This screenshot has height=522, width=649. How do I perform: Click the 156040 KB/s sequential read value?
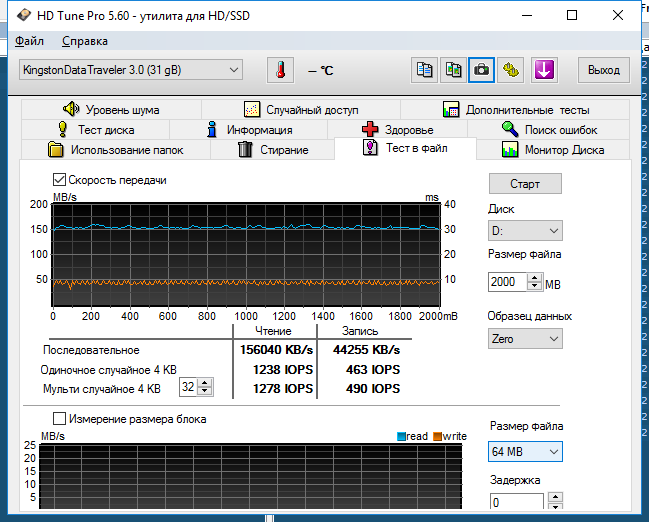point(276,350)
